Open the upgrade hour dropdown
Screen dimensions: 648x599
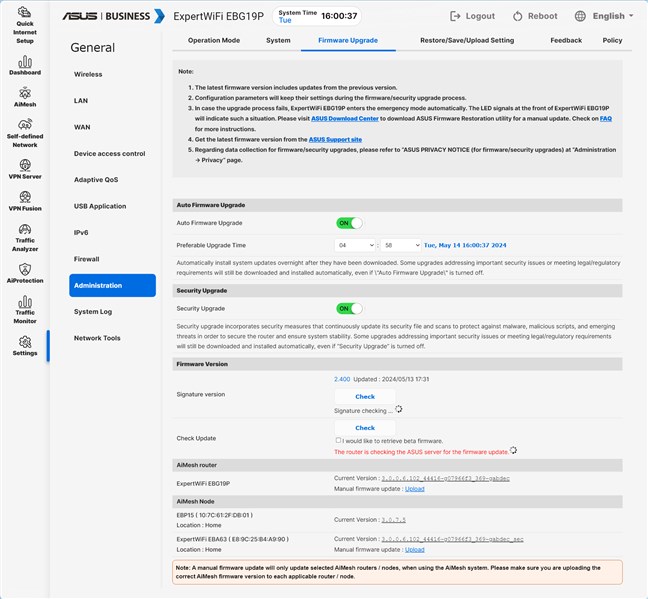click(x=355, y=246)
